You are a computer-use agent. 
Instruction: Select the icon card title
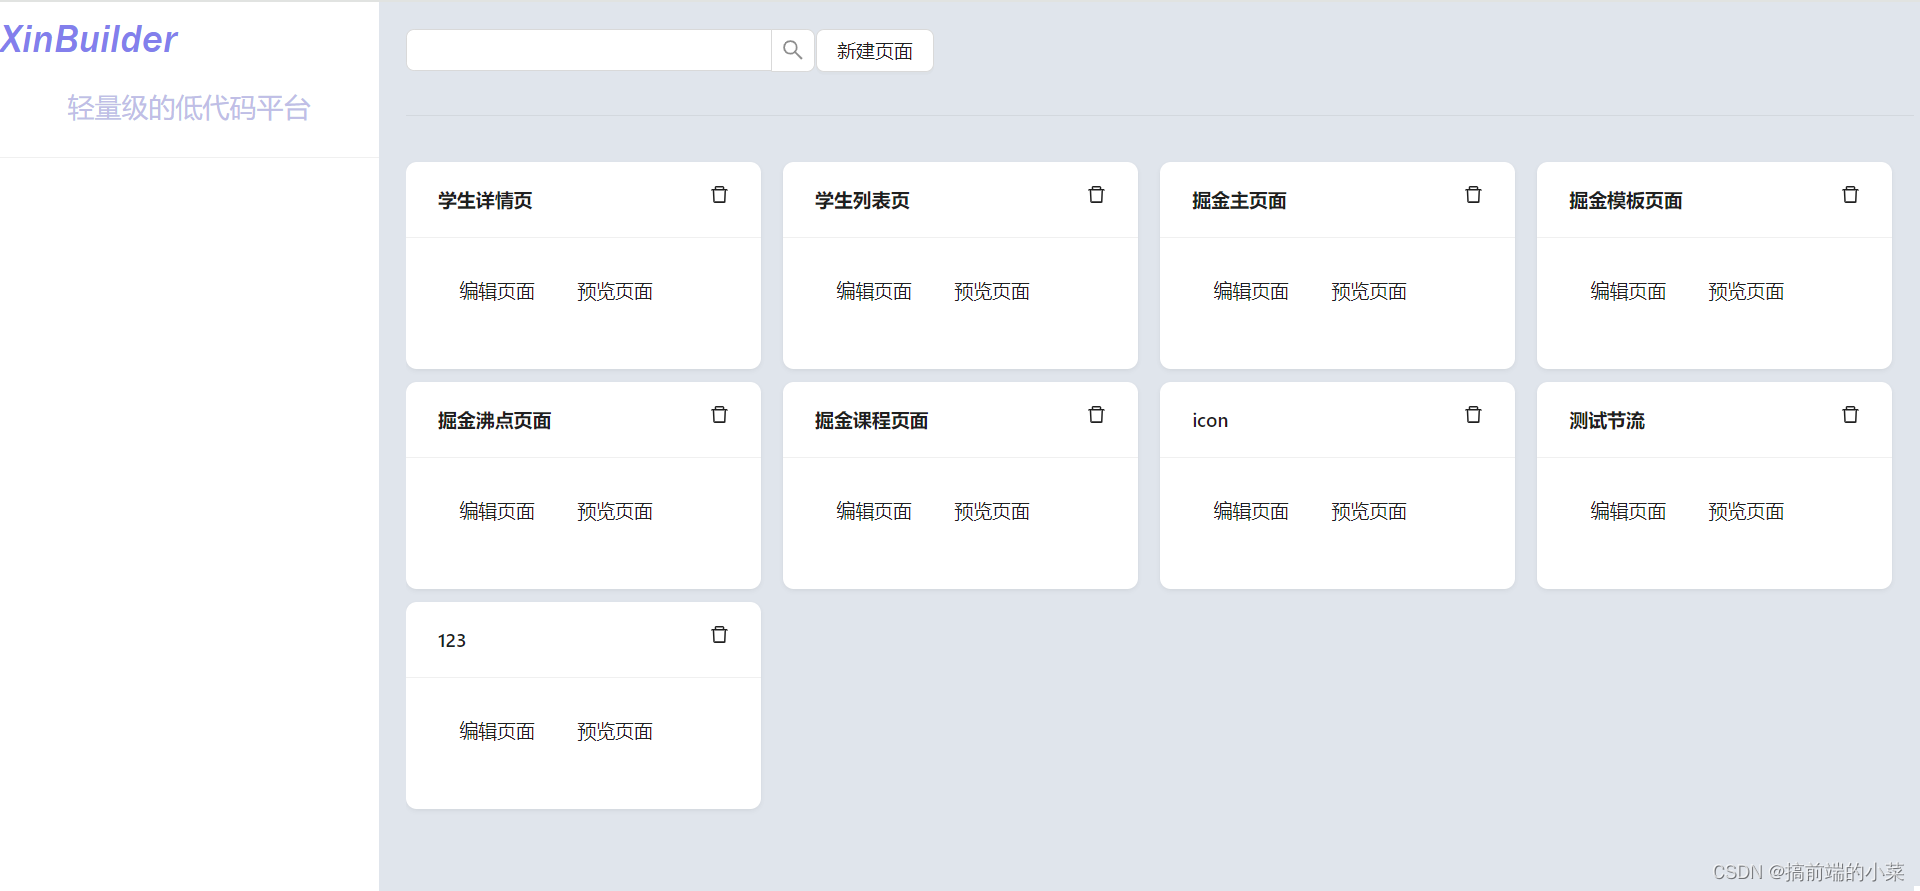1210,420
